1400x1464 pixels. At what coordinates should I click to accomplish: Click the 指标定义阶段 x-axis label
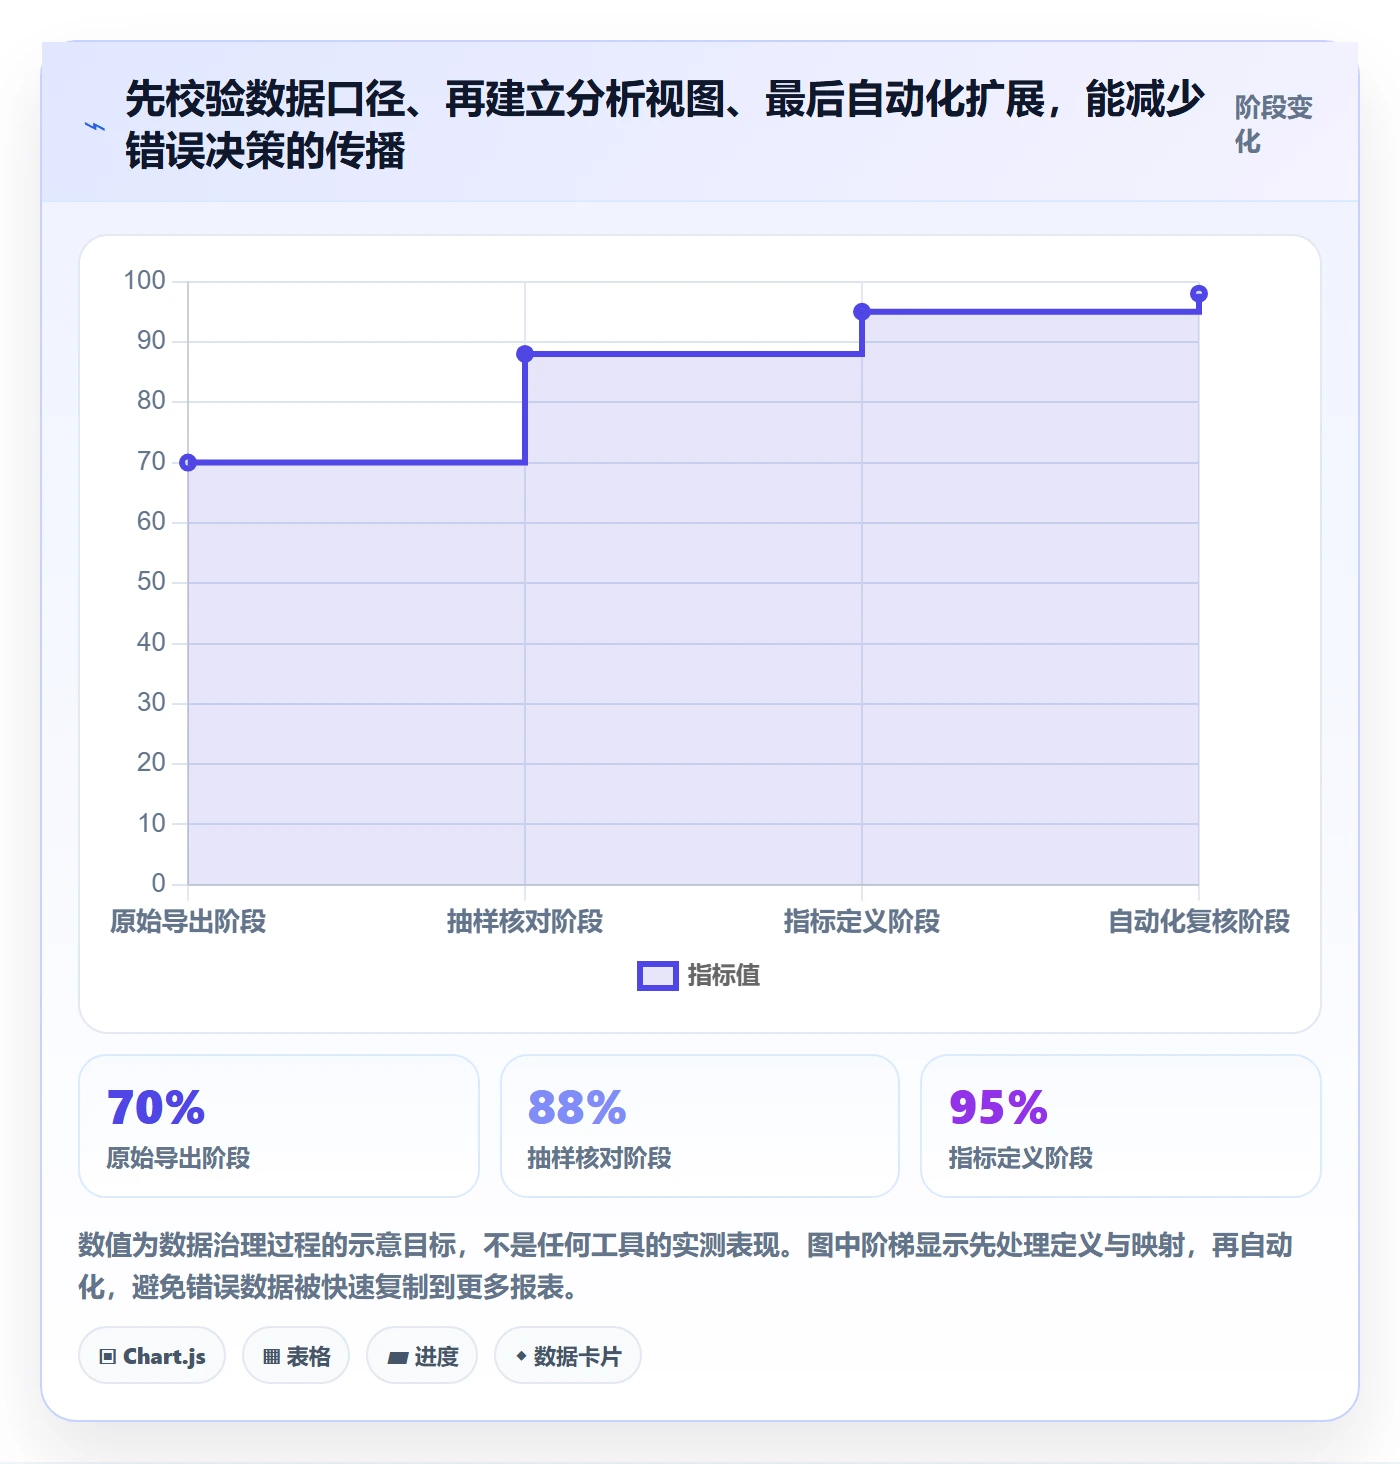coord(862,921)
